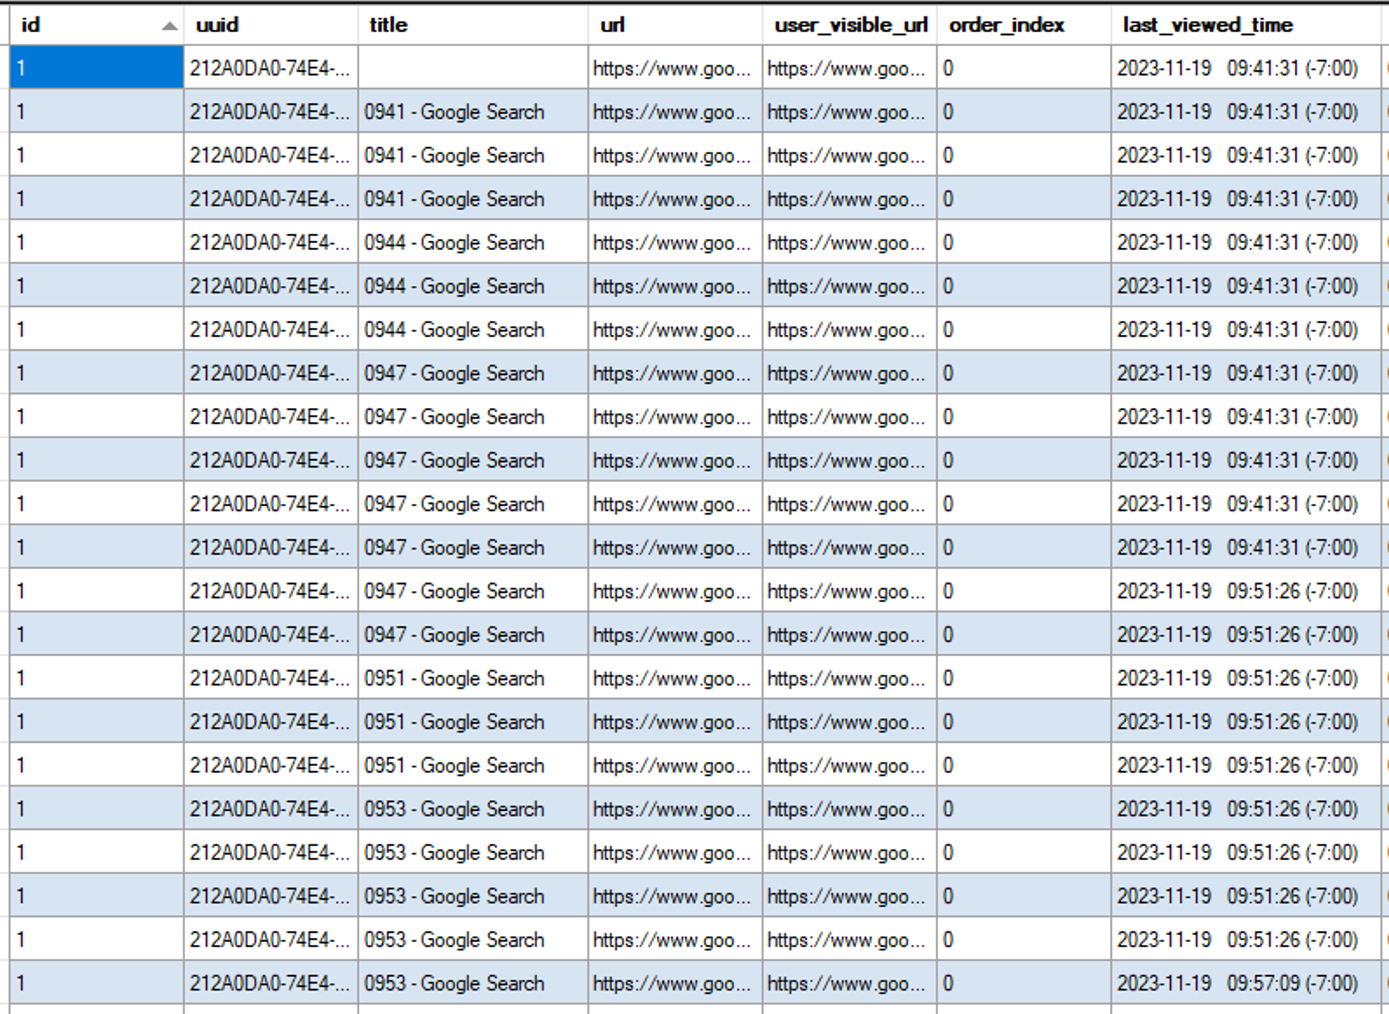Click the sort arrow in id header
The width and height of the screenshot is (1389, 1014).
pos(169,26)
